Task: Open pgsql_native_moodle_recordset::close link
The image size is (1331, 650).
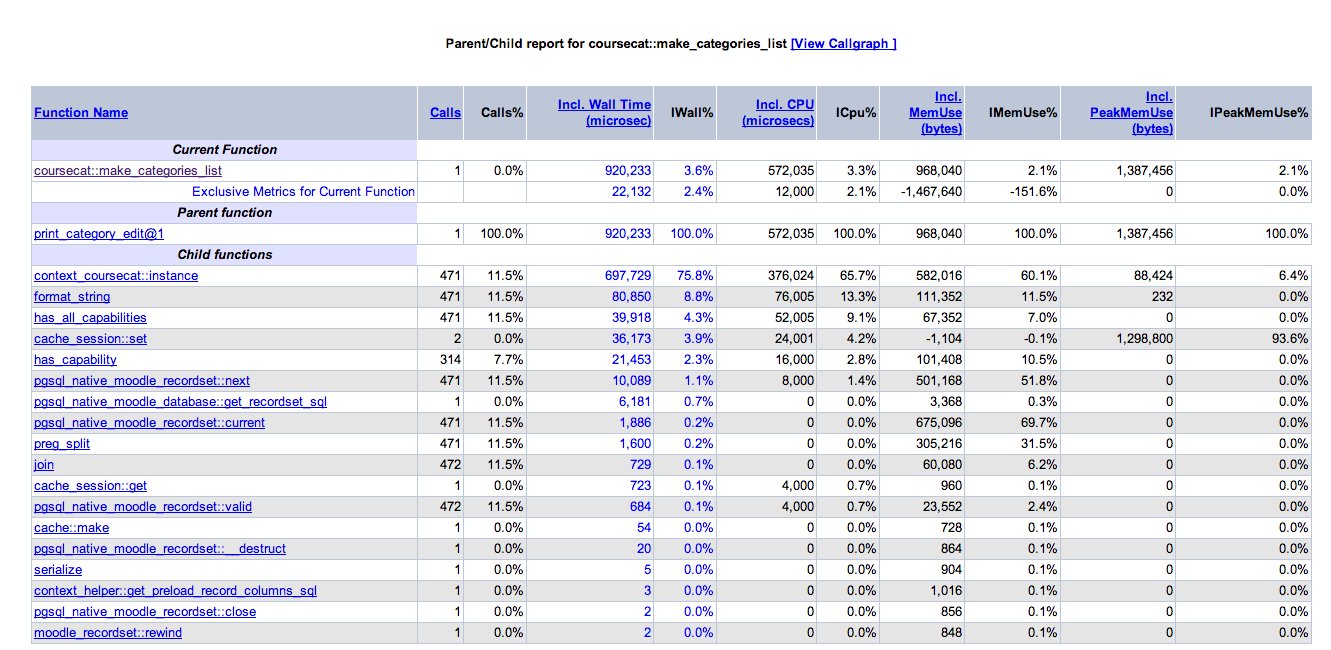Action: (145, 612)
